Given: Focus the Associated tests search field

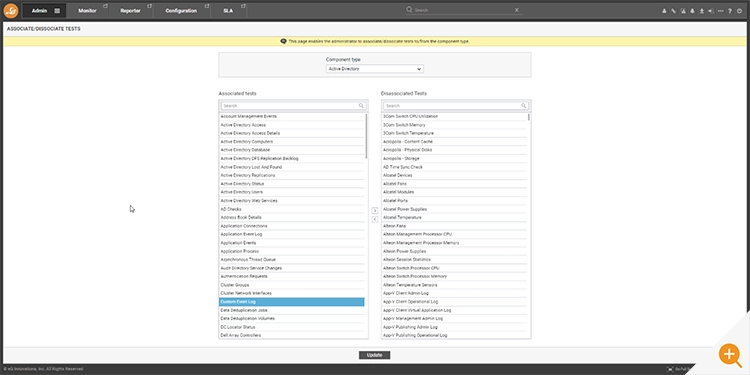Looking at the screenshot, I should pos(293,106).
